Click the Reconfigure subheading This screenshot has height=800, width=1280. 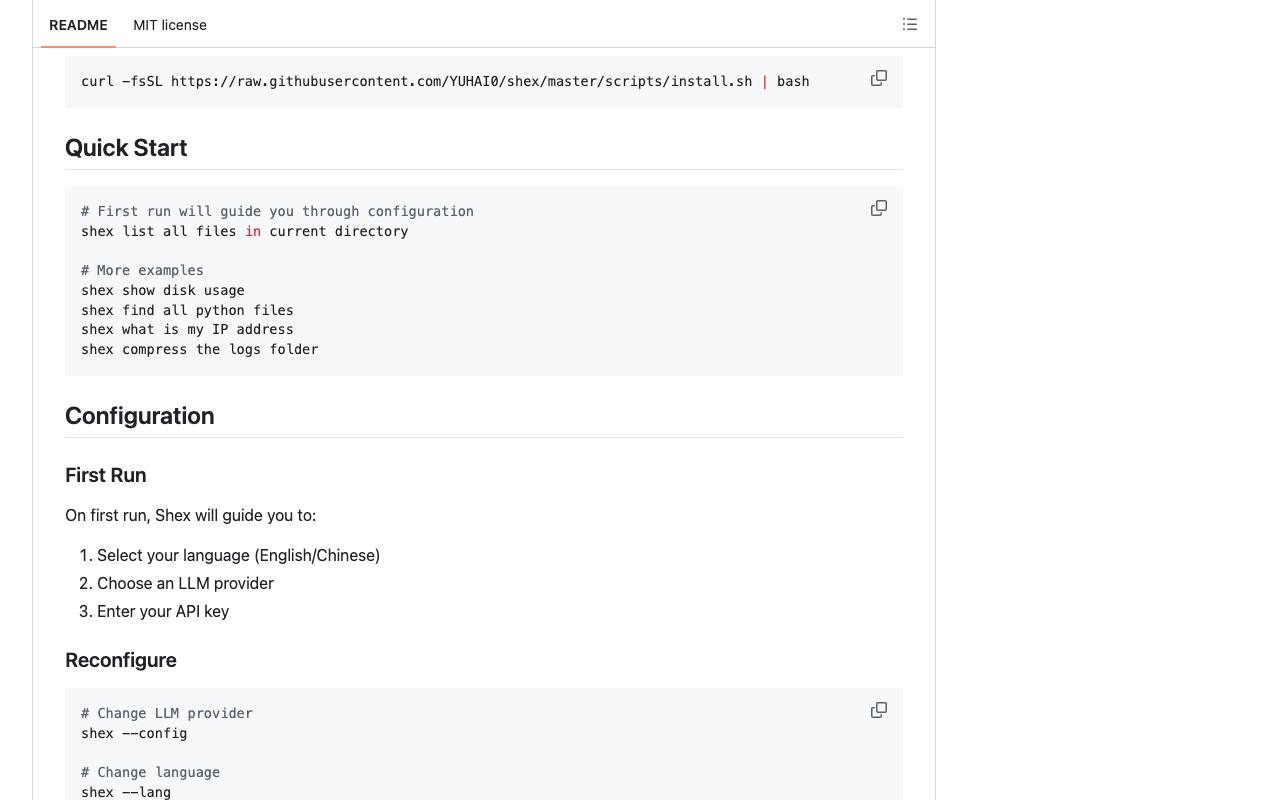(120, 660)
